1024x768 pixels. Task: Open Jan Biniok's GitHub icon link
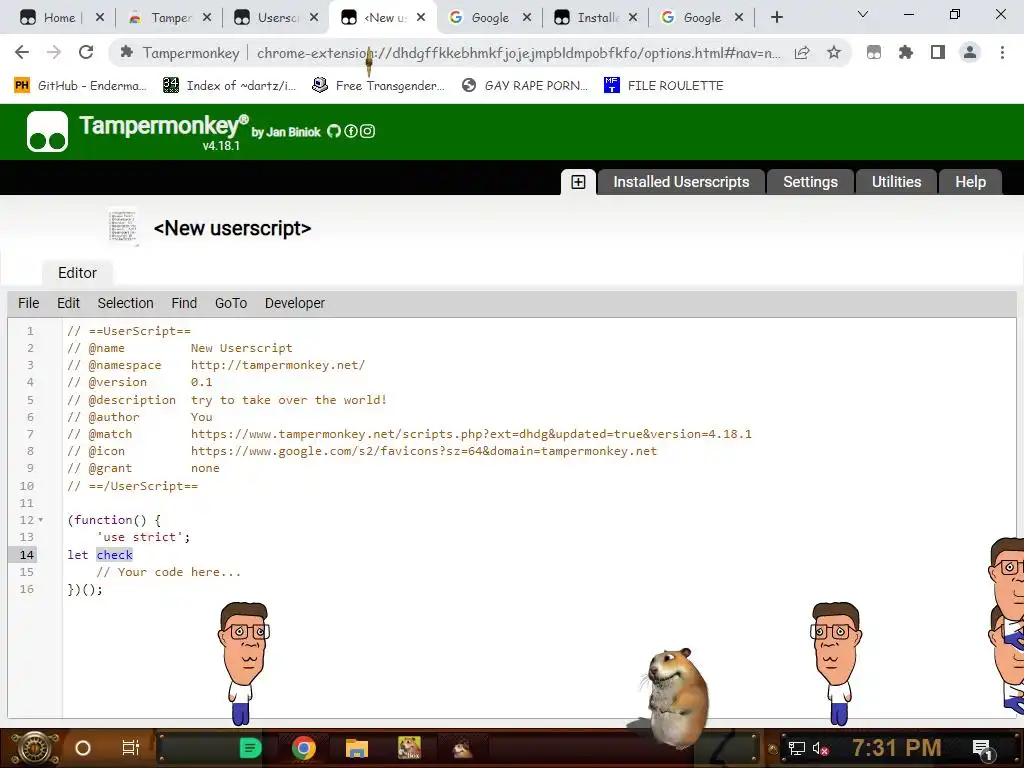coord(334,131)
